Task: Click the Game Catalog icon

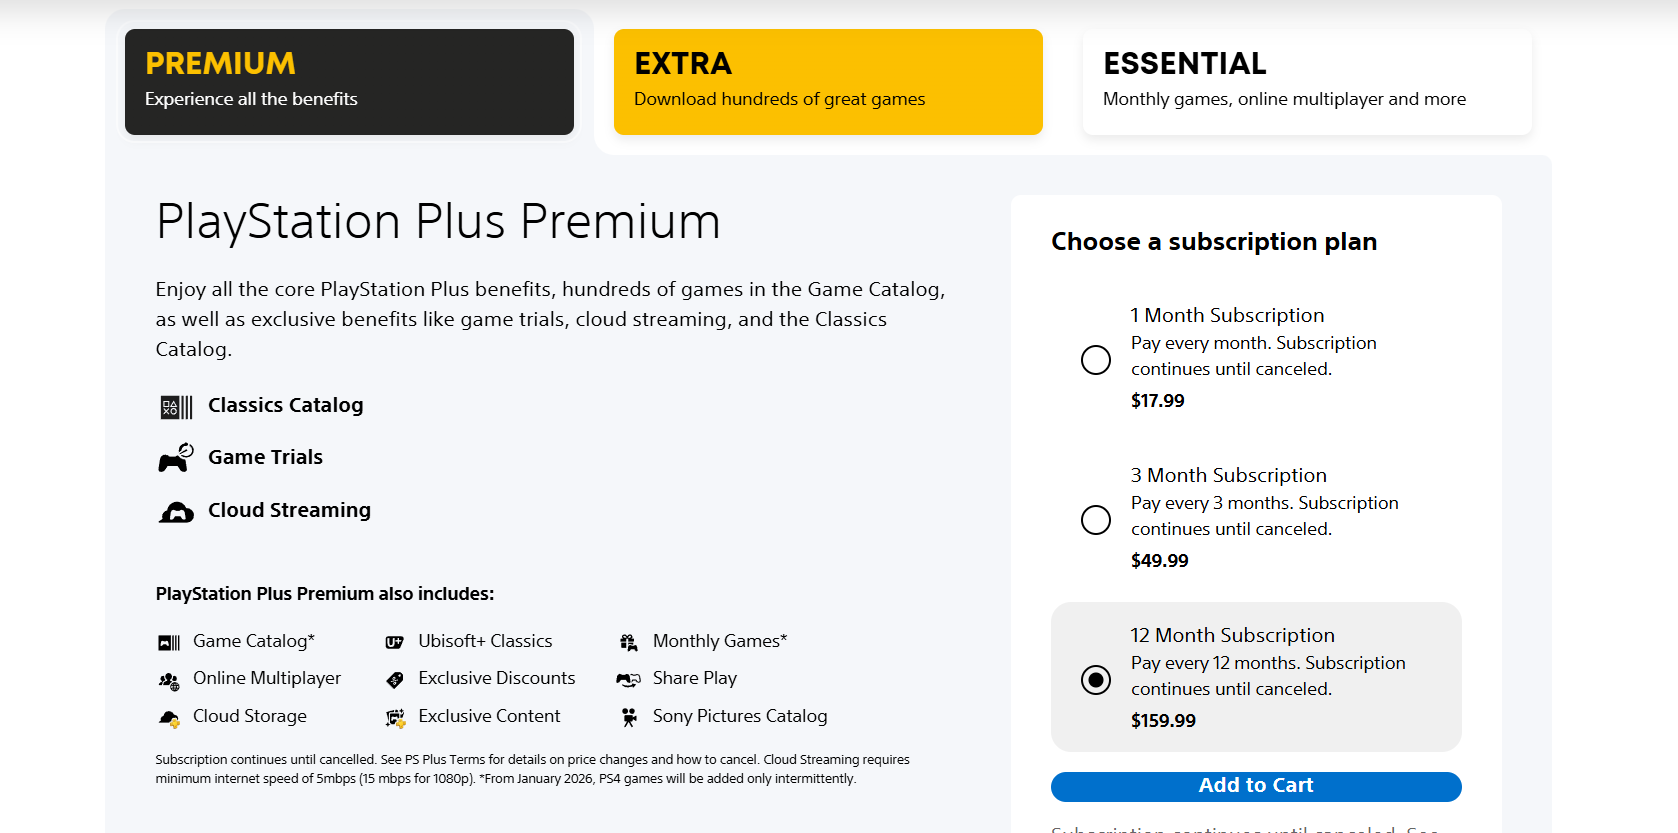Action: point(169,642)
